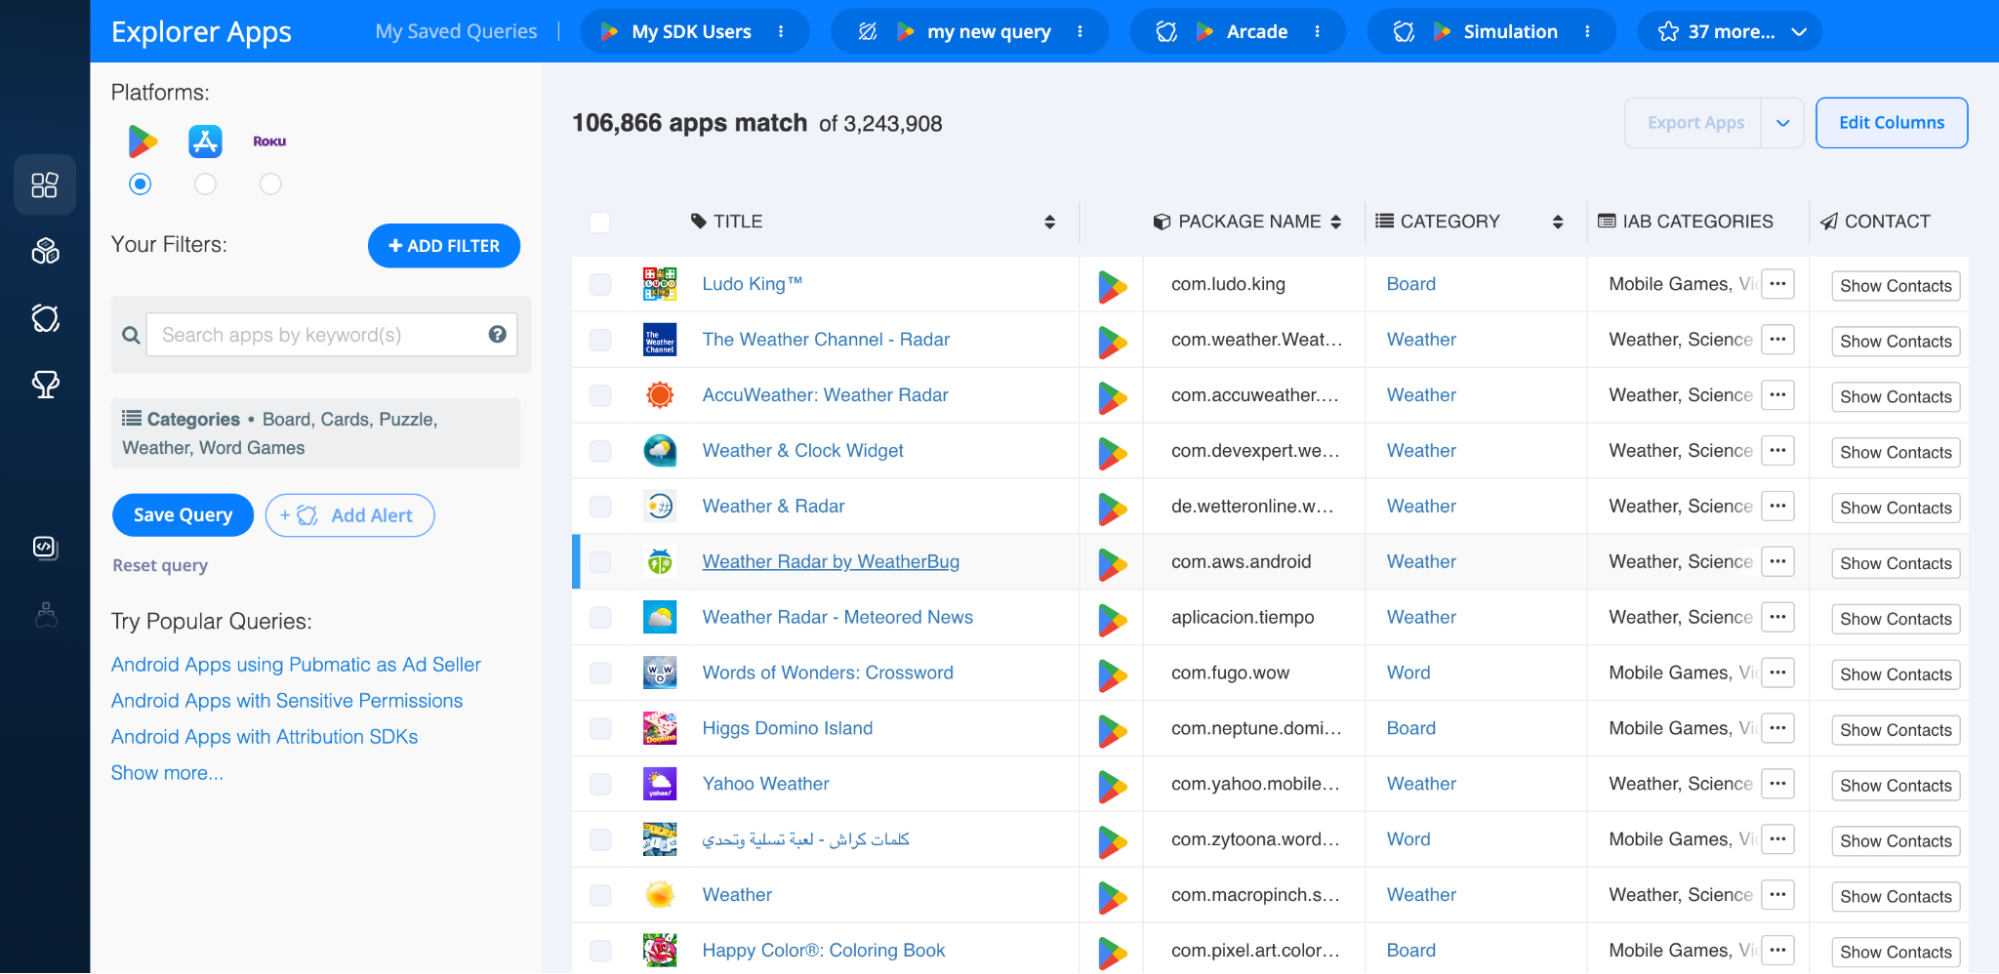Open Google Play icon for aplicacion.tiempo
Image resolution: width=1999 pixels, height=974 pixels.
coord(1113,619)
